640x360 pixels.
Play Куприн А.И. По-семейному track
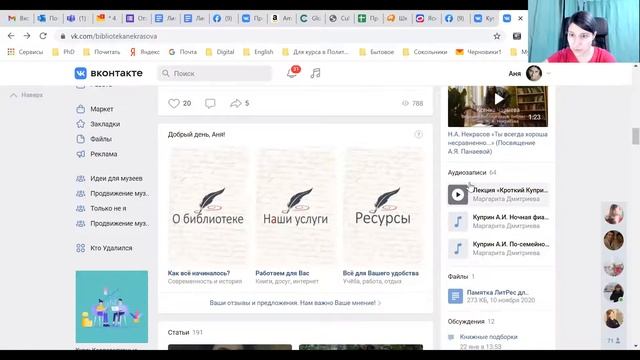458,249
